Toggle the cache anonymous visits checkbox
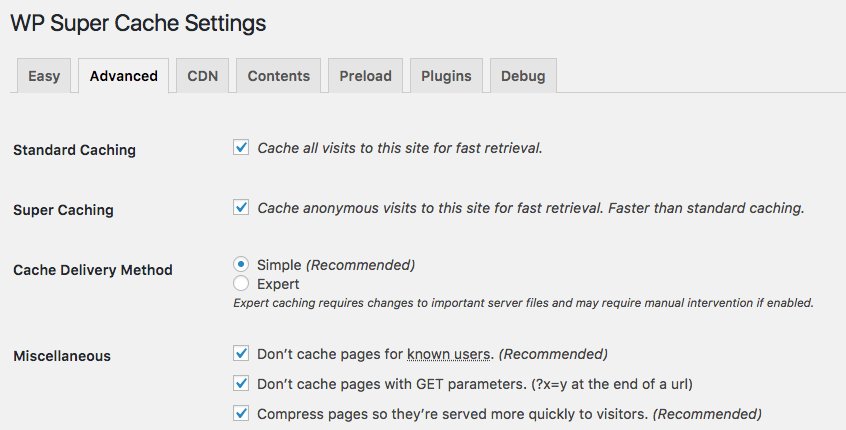The height and width of the screenshot is (430, 846). [x=241, y=208]
